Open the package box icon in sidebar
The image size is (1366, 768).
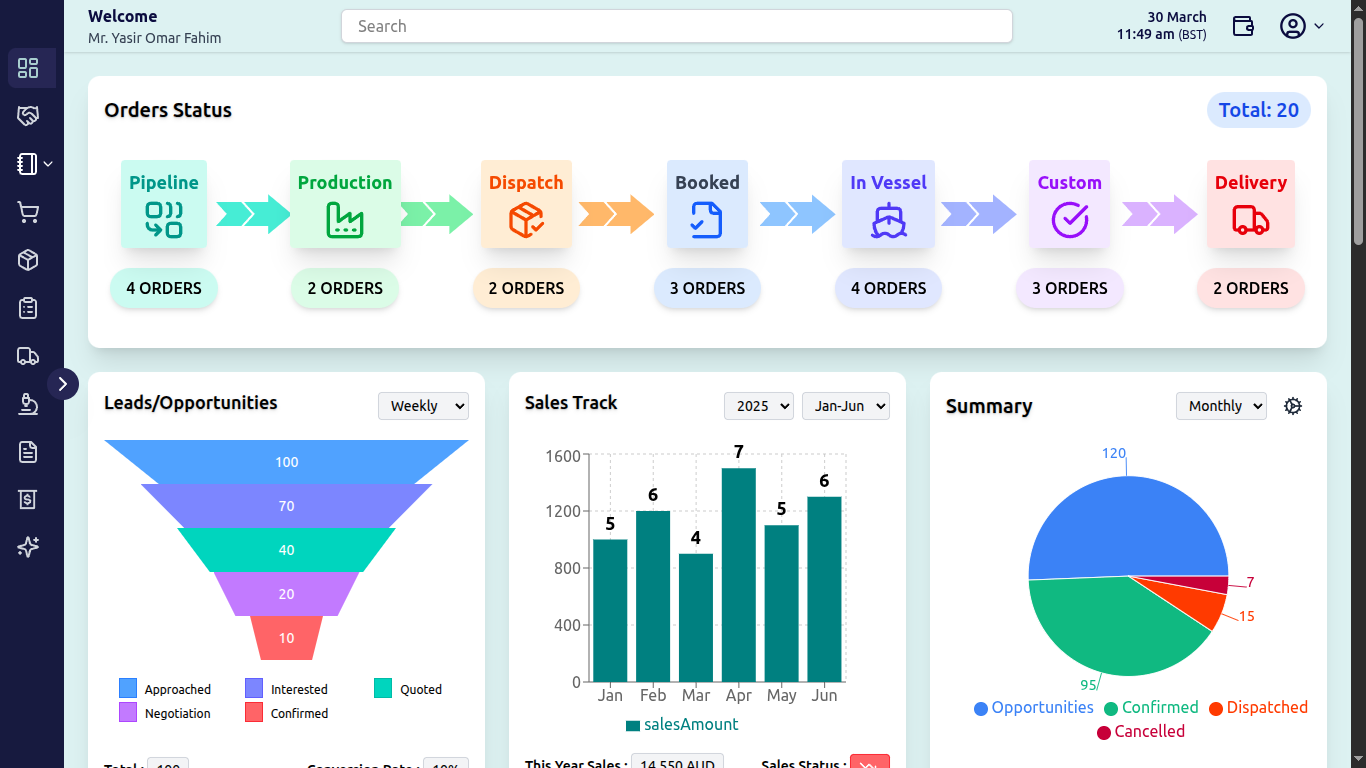[28, 260]
